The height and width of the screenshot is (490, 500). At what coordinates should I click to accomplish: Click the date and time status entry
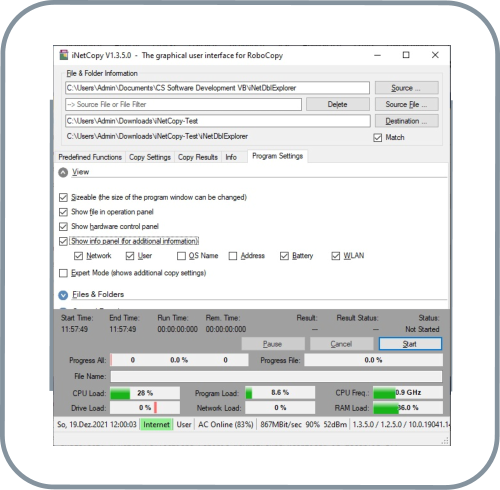pyautogui.click(x=97, y=424)
